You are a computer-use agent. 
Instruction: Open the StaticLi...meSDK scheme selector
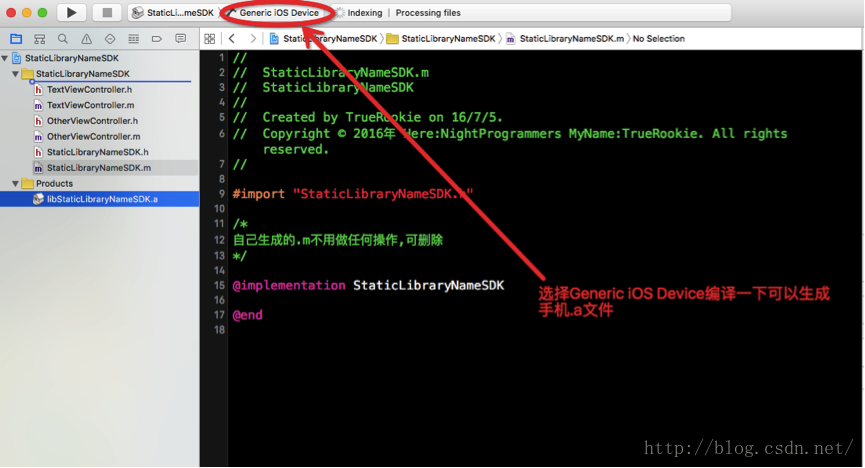click(x=173, y=13)
